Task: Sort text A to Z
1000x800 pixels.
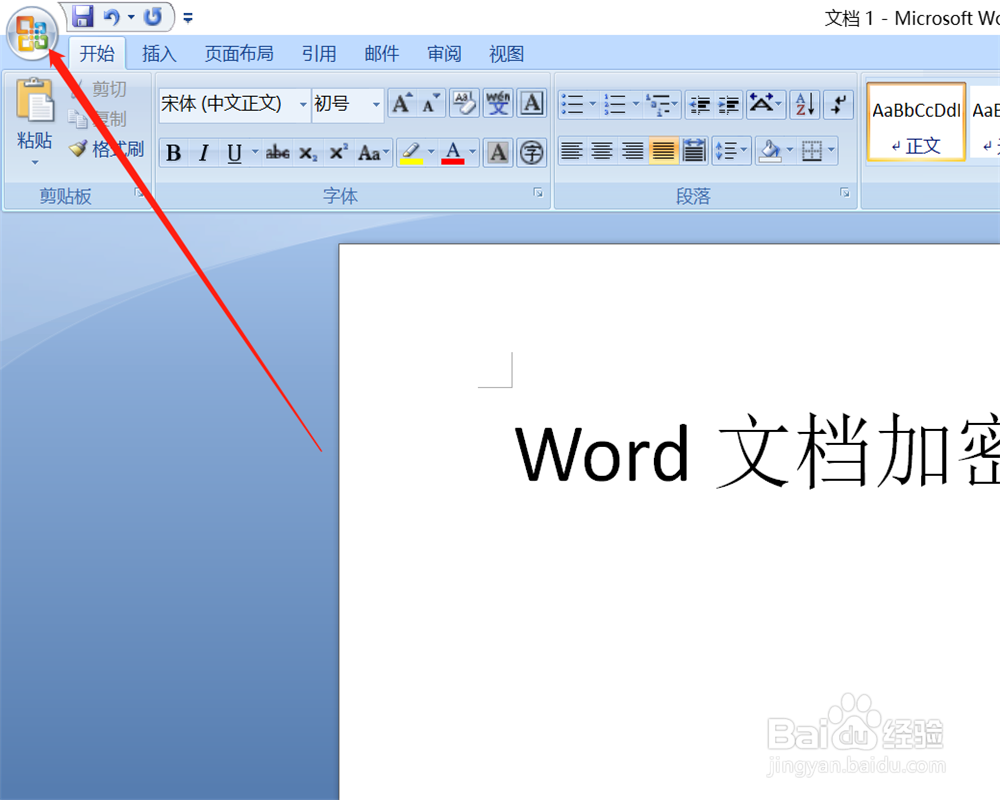Action: (805, 104)
